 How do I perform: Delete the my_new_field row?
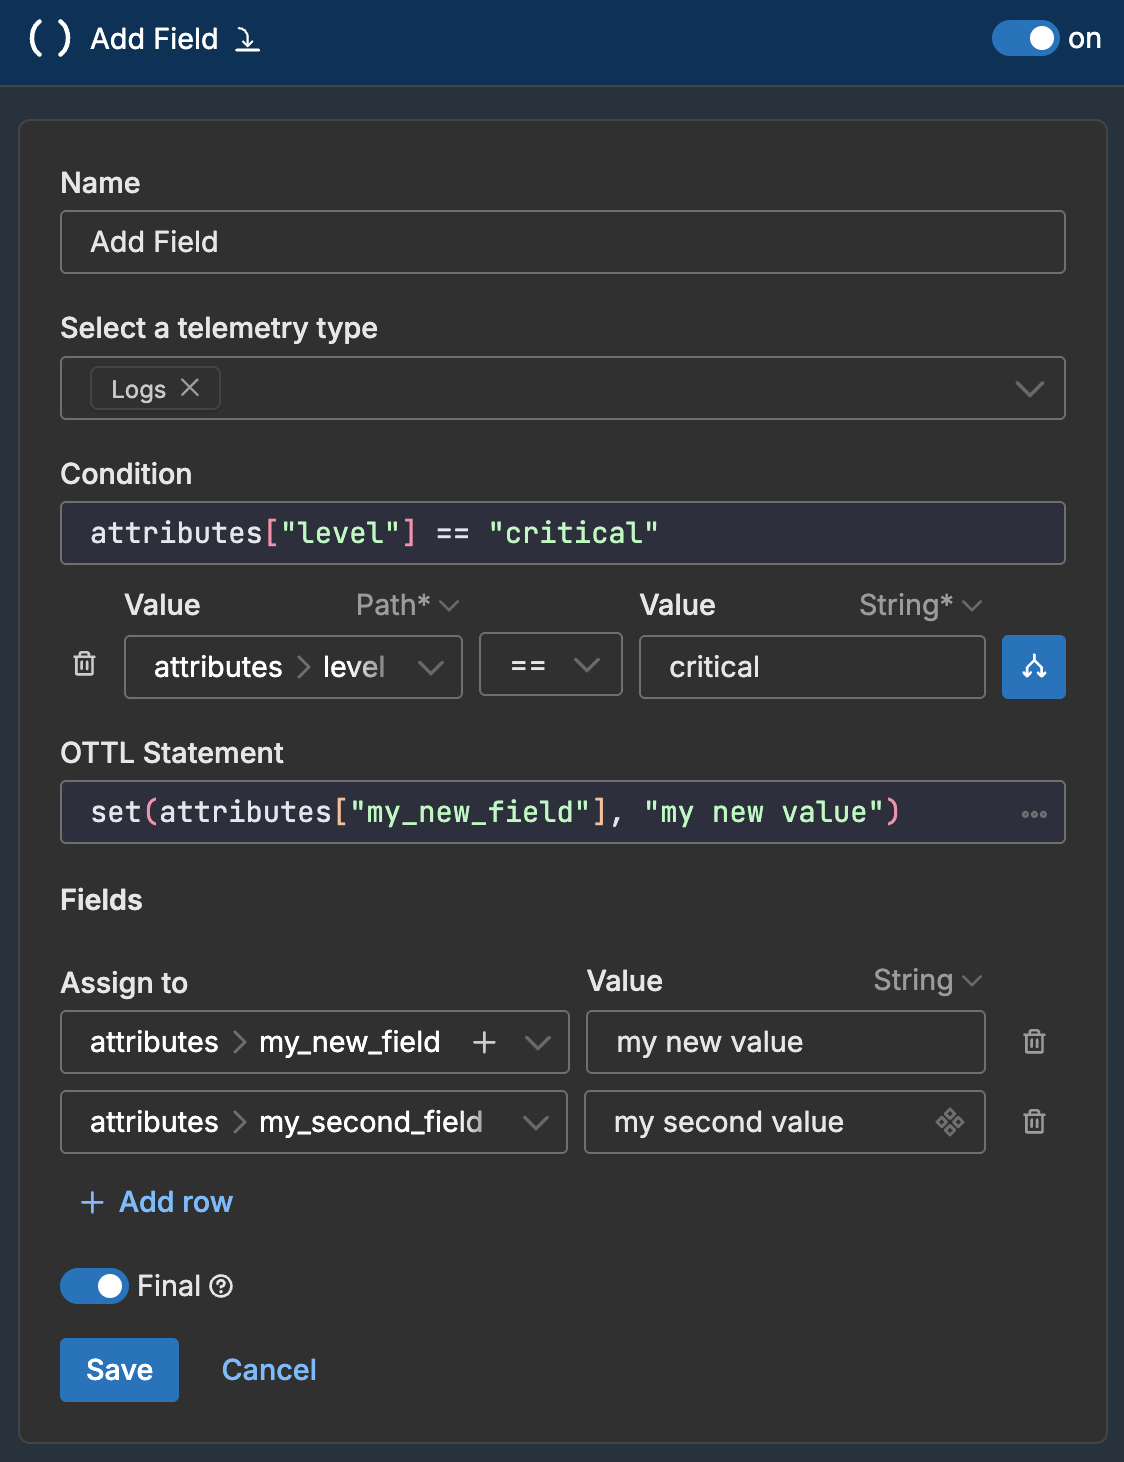[x=1034, y=1042]
